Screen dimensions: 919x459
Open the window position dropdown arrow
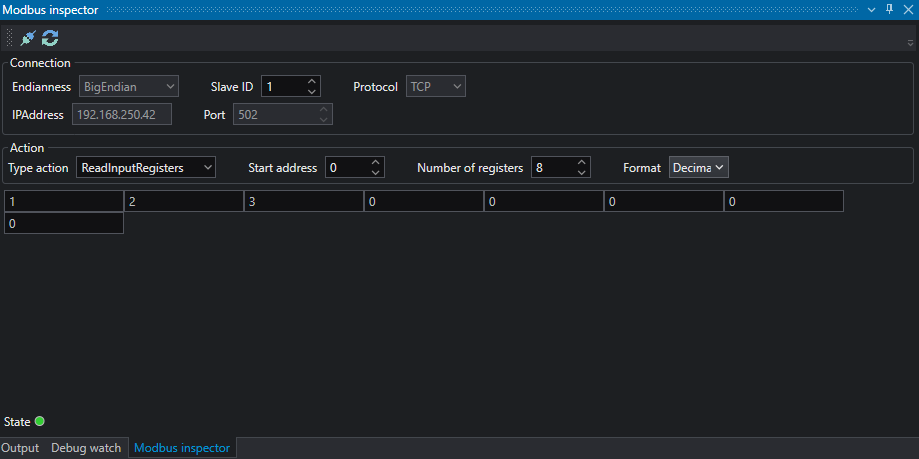[871, 9]
